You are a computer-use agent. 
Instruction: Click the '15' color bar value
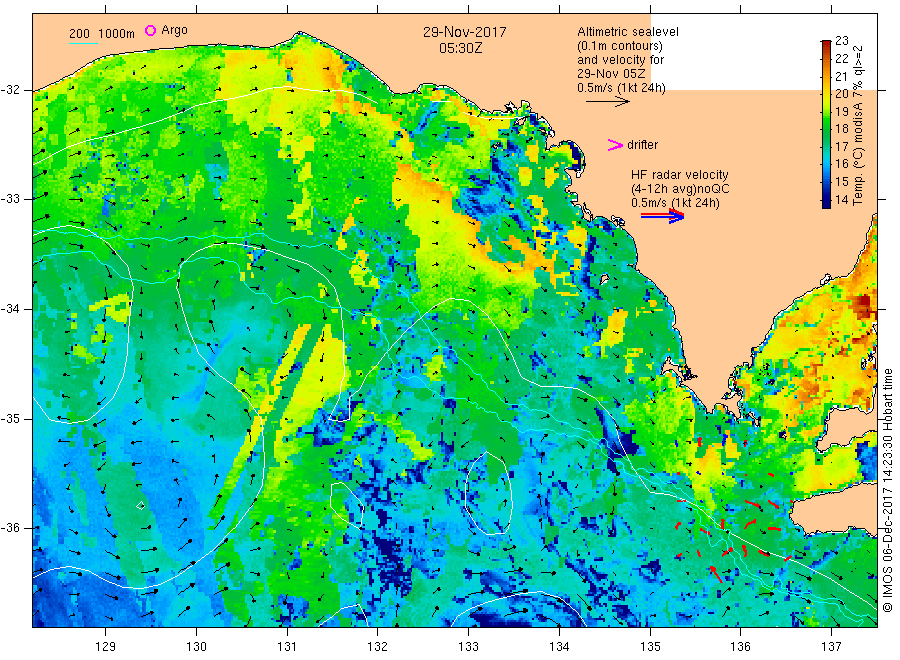pos(841,182)
